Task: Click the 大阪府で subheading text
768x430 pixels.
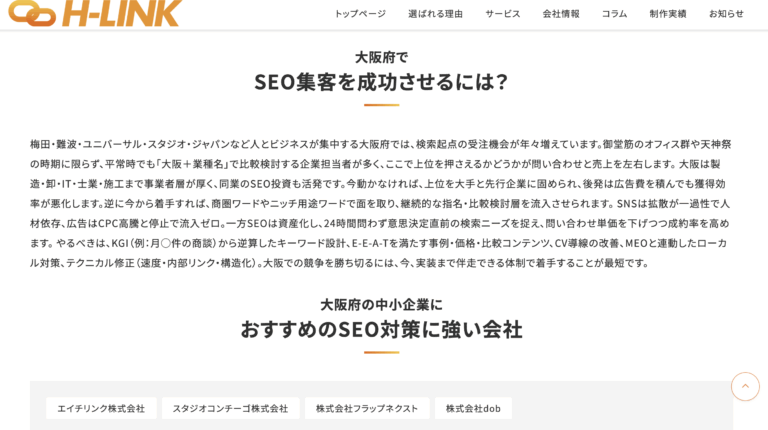Action: (381, 57)
